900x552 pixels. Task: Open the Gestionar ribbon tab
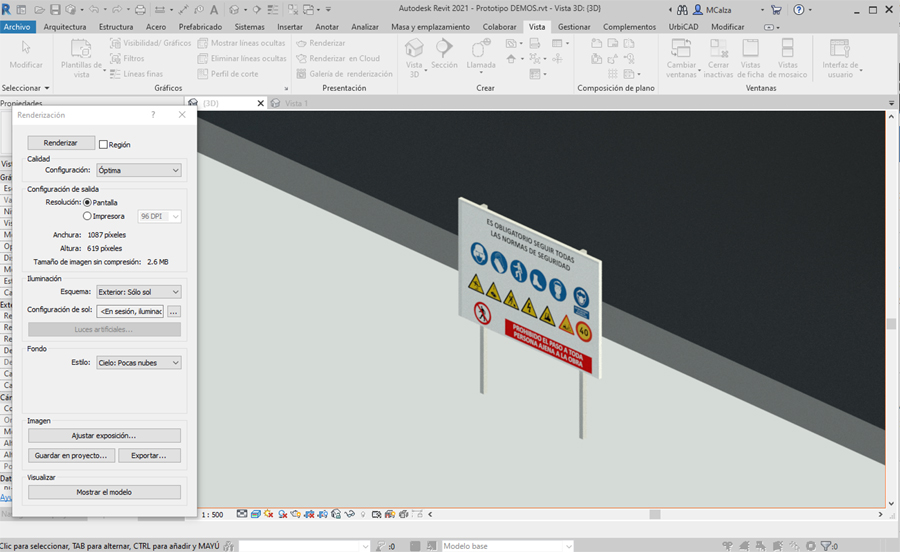573,27
